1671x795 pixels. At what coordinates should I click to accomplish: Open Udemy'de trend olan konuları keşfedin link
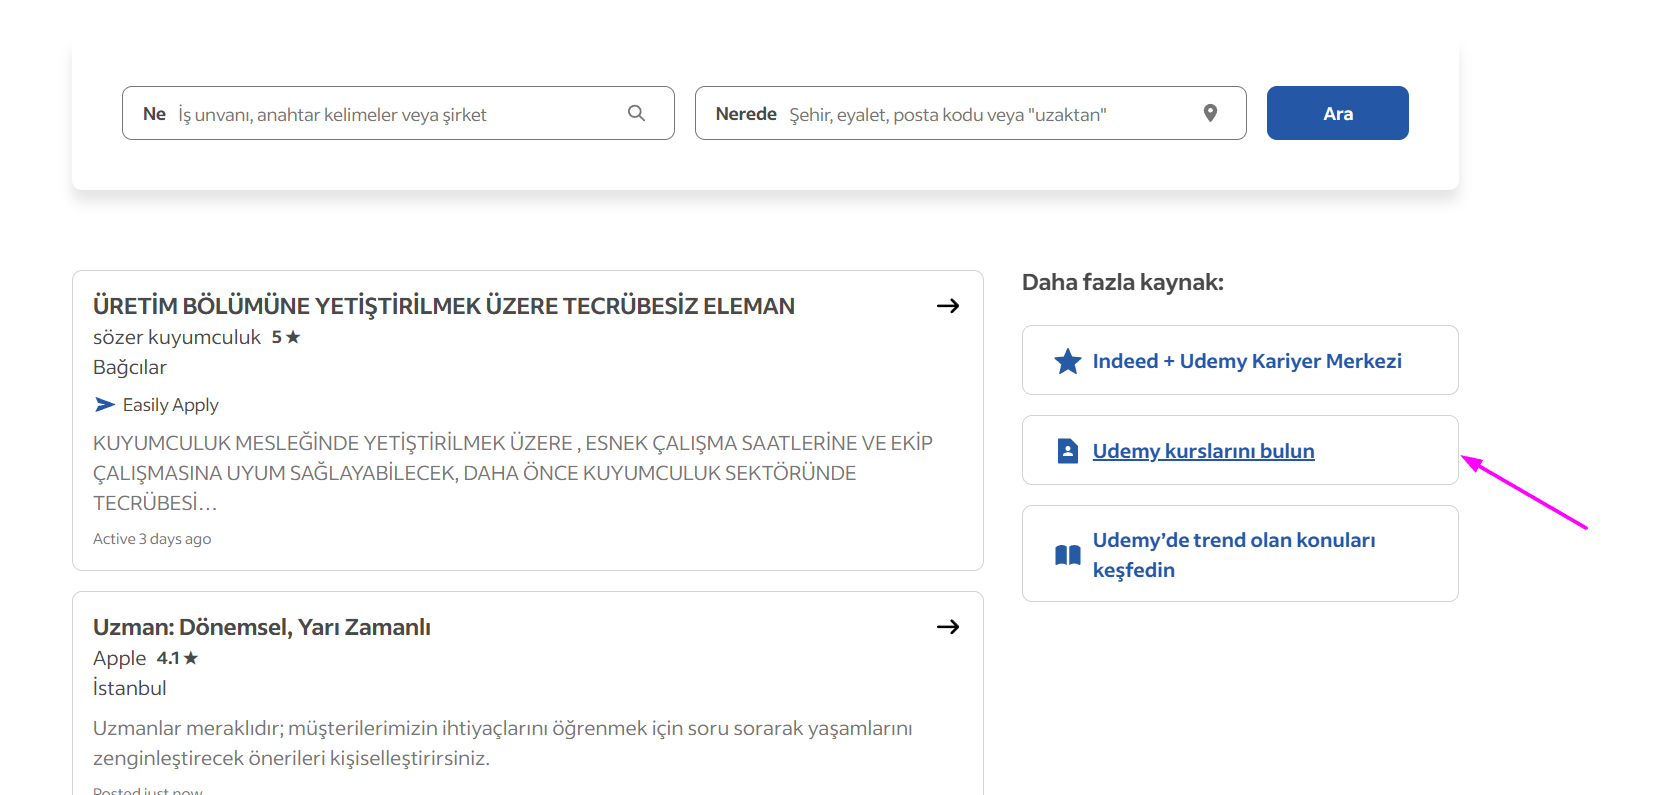[x=1234, y=555]
